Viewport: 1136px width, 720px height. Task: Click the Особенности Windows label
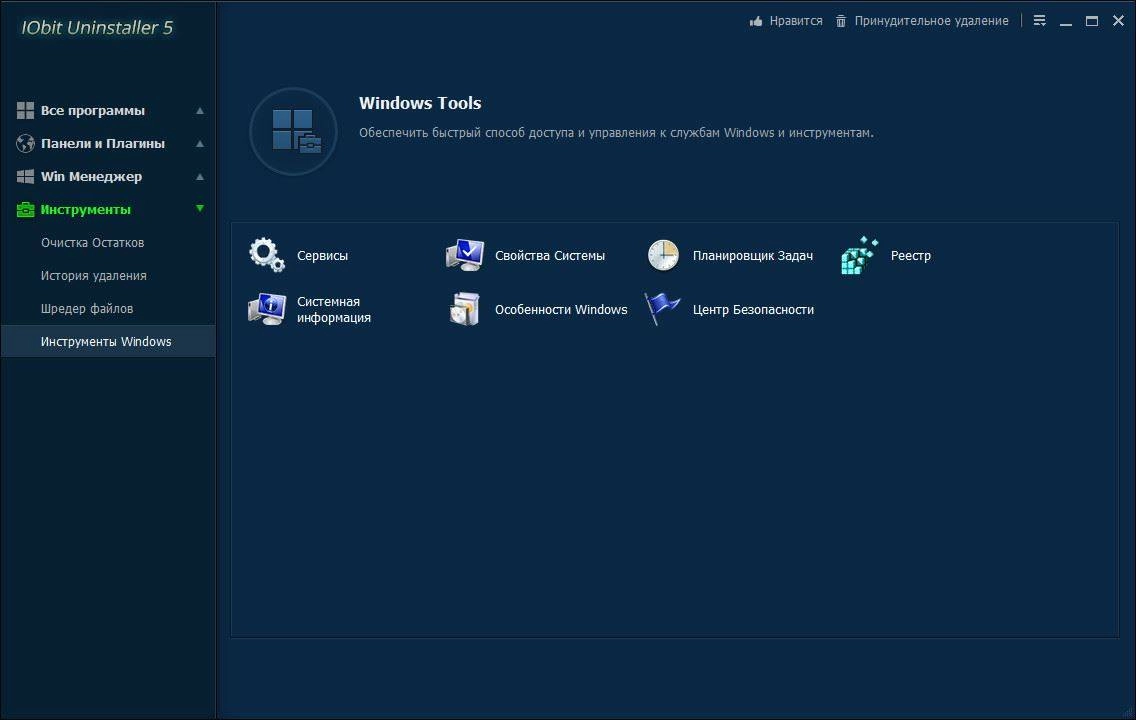(x=561, y=309)
